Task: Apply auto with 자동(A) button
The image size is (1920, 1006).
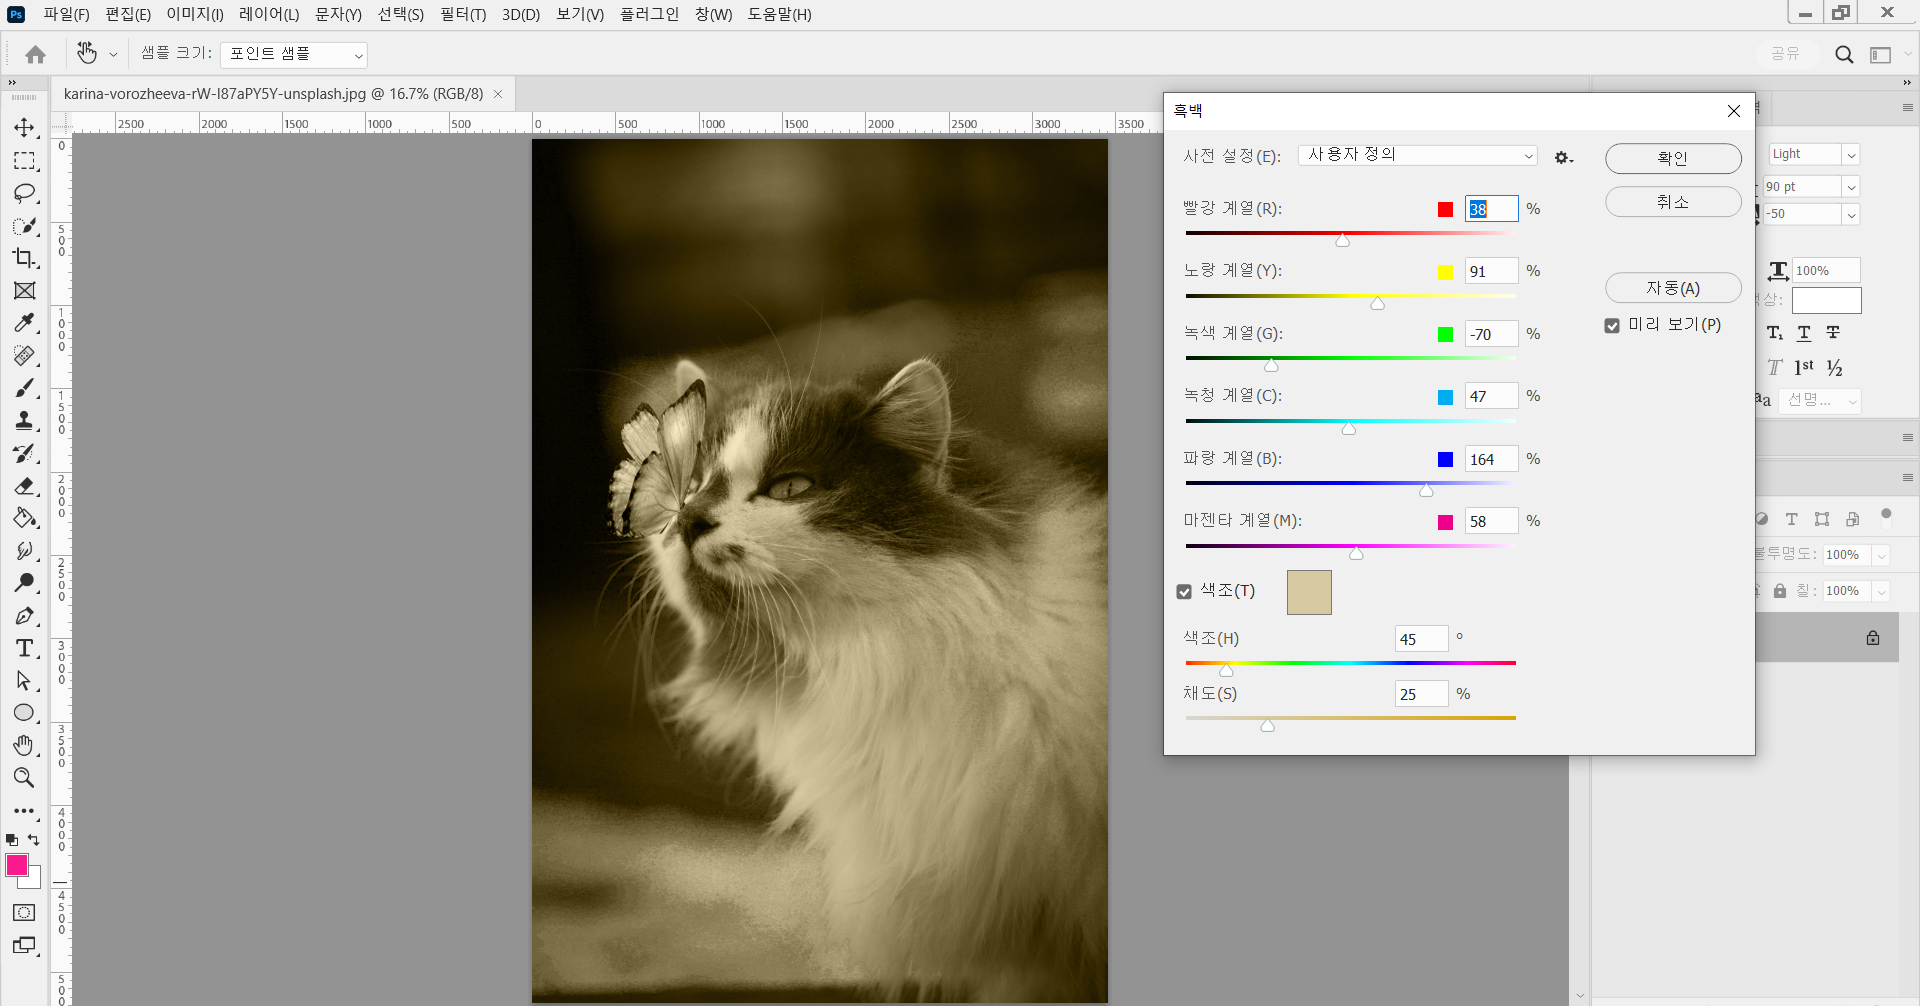Action: 1673,288
